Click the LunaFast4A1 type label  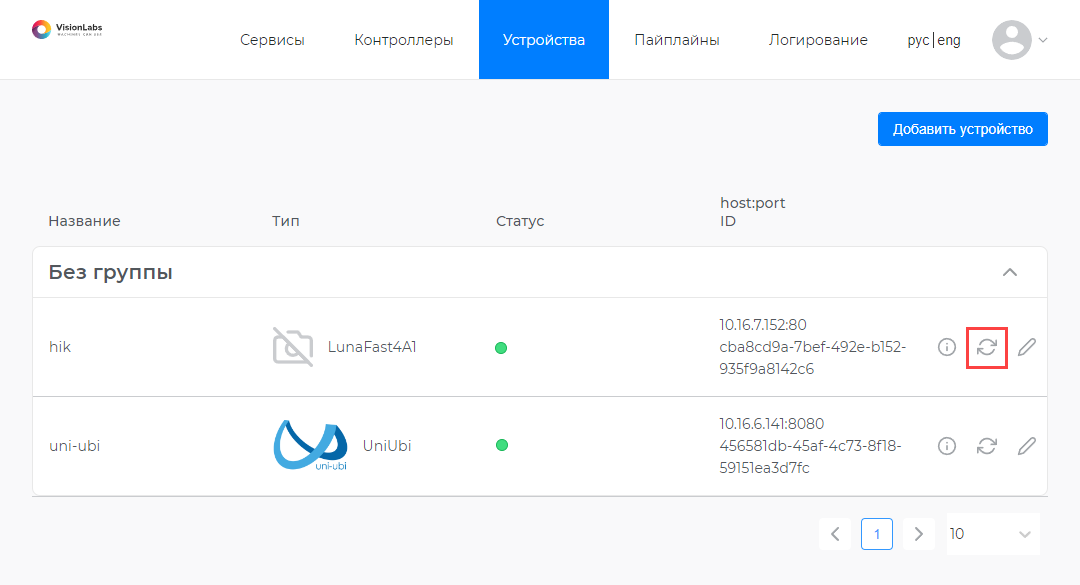click(372, 347)
